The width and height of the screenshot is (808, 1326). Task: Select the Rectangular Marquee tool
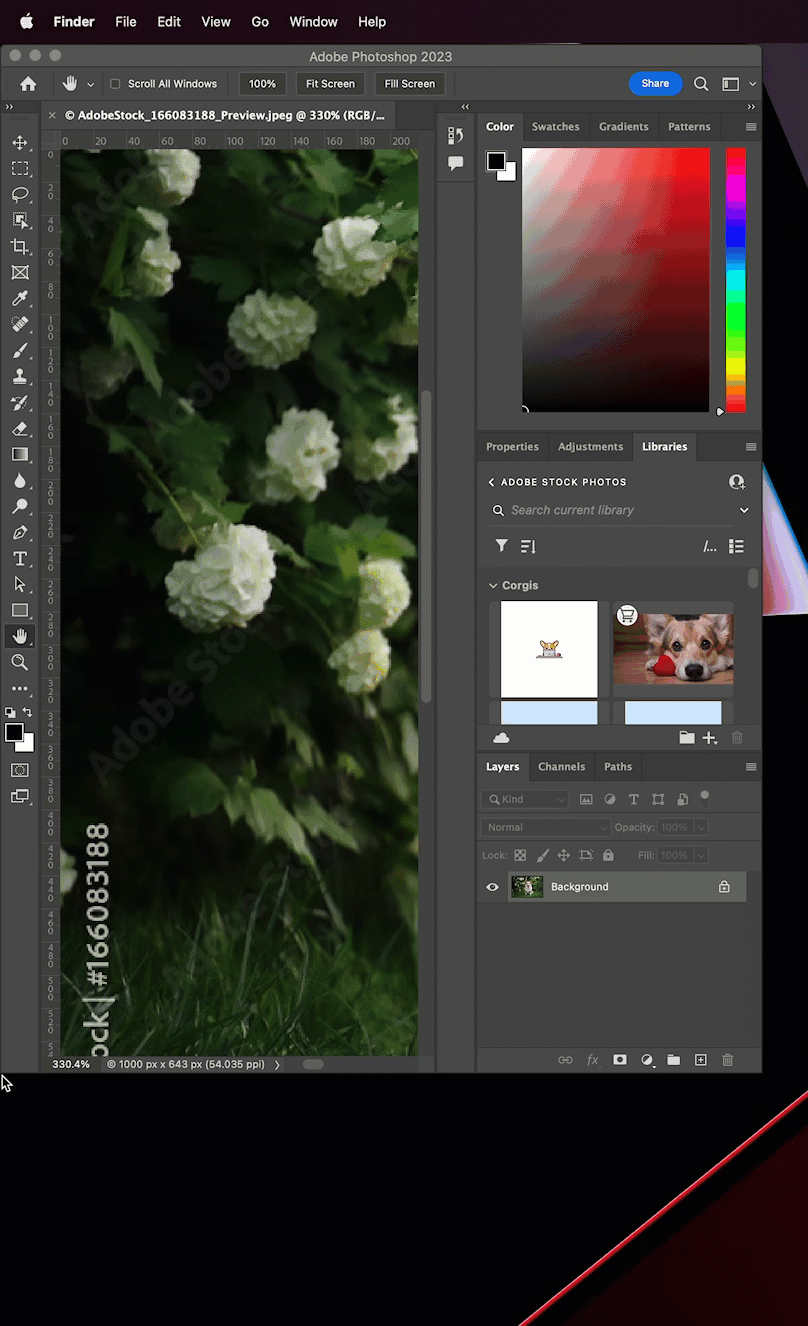(x=20, y=169)
